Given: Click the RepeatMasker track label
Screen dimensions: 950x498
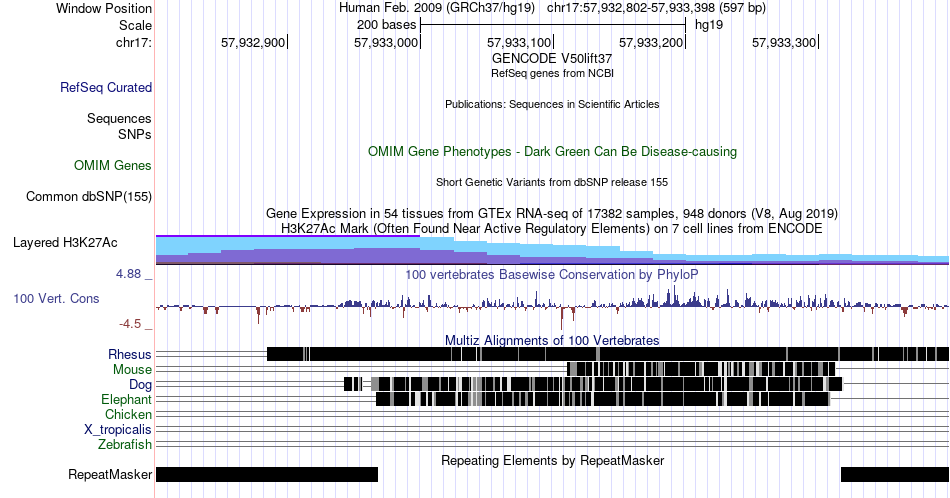Looking at the screenshot, I should click(x=110, y=474).
